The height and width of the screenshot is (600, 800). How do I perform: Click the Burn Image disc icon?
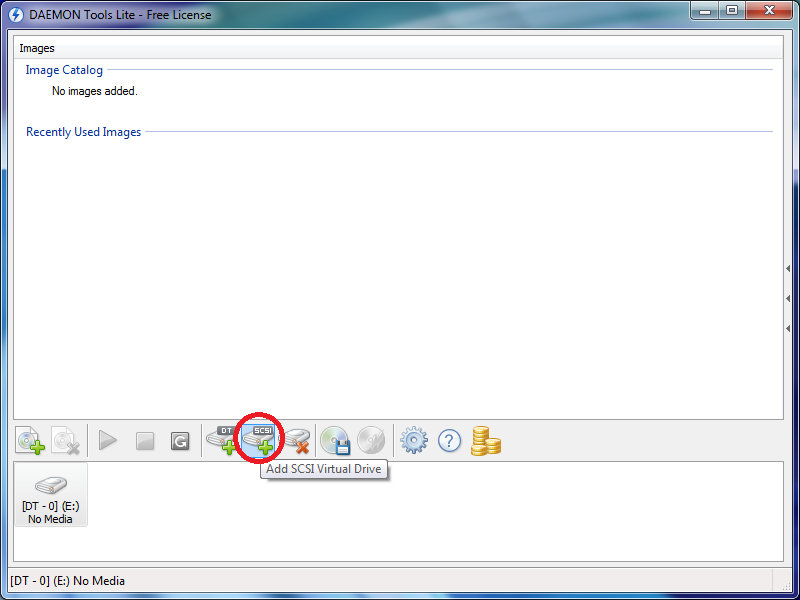tap(371, 440)
